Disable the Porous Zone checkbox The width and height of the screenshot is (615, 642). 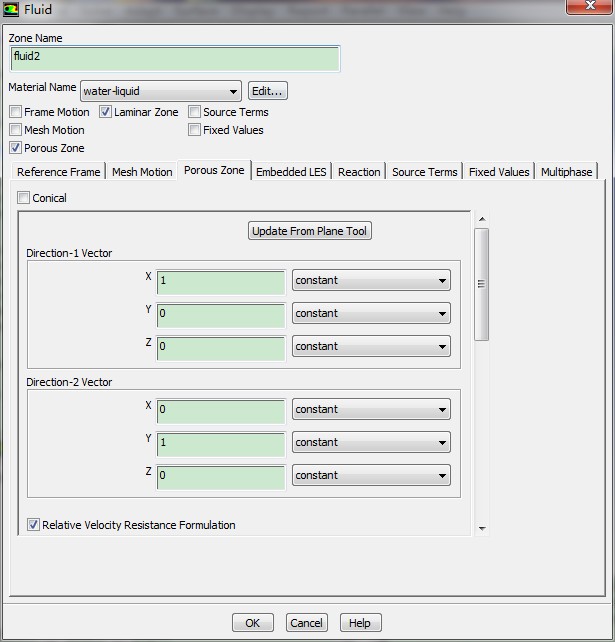[x=16, y=148]
